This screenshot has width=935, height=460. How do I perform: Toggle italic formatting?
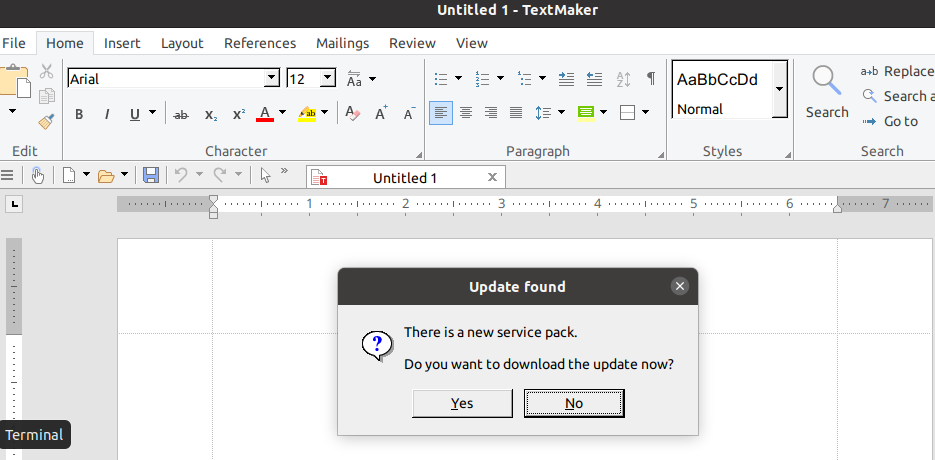[106, 114]
